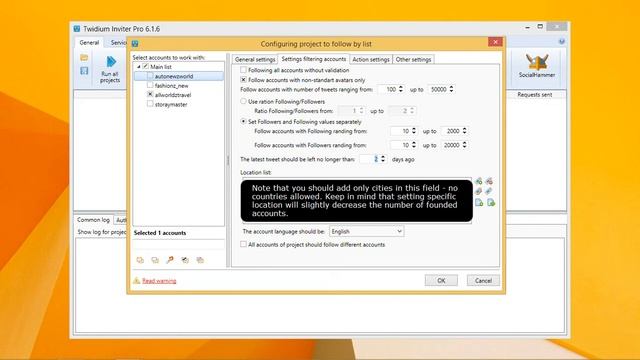Screen dimensions: 640x360
Task: Open the Other settings tab
Action: [x=413, y=60]
